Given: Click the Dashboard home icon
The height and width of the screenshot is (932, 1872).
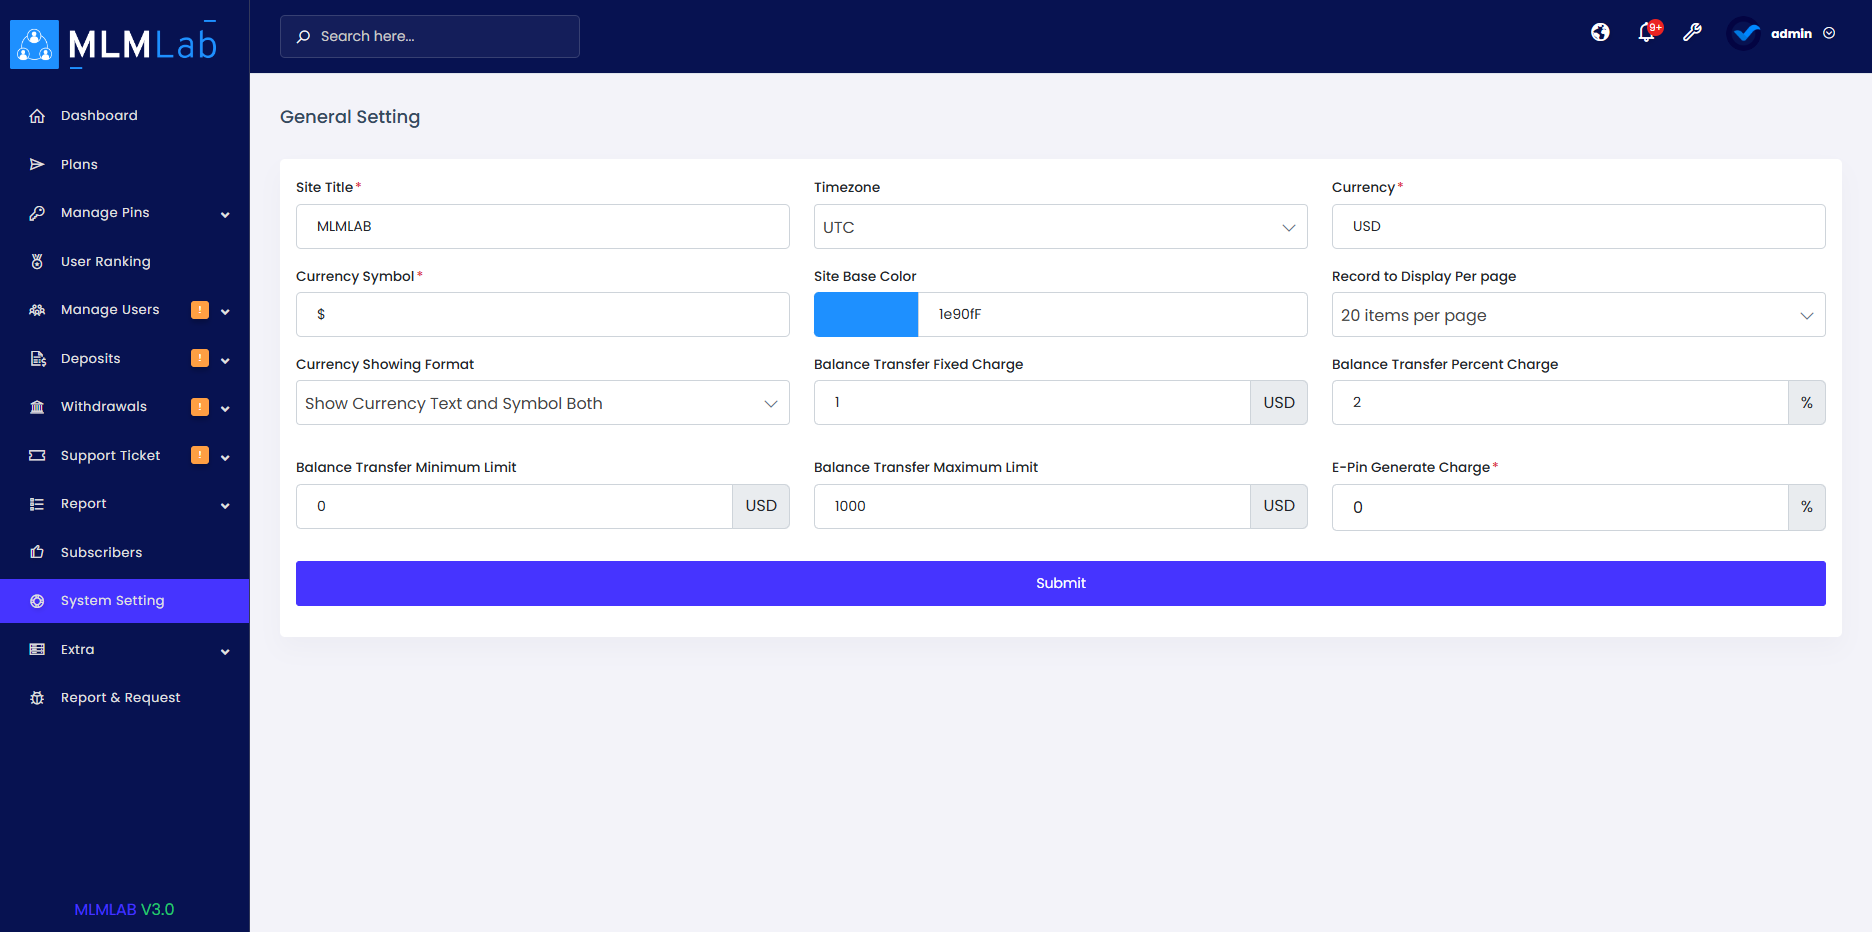Looking at the screenshot, I should click(x=37, y=116).
